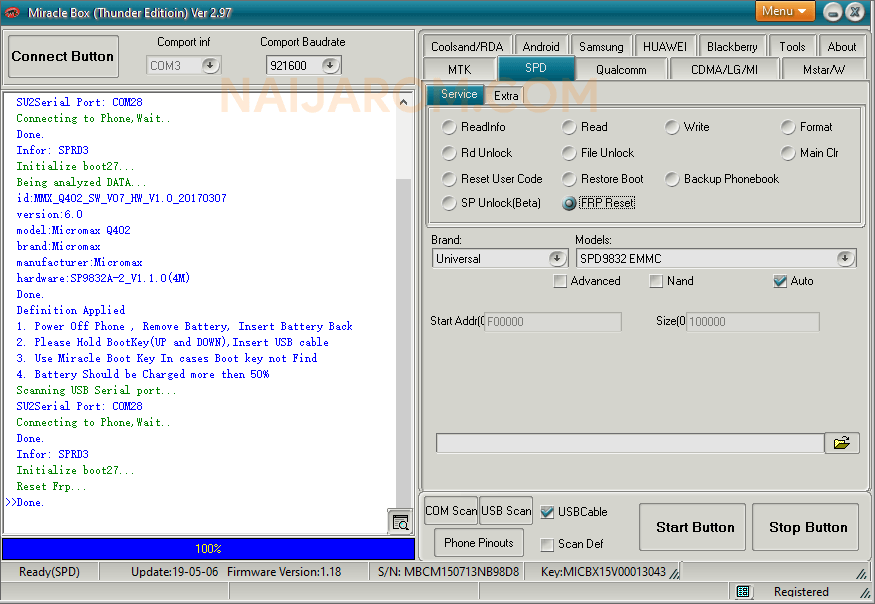Image resolution: width=875 pixels, height=604 pixels.
Task: Expand the Comport inf COM3 dropdown
Action: 210,65
